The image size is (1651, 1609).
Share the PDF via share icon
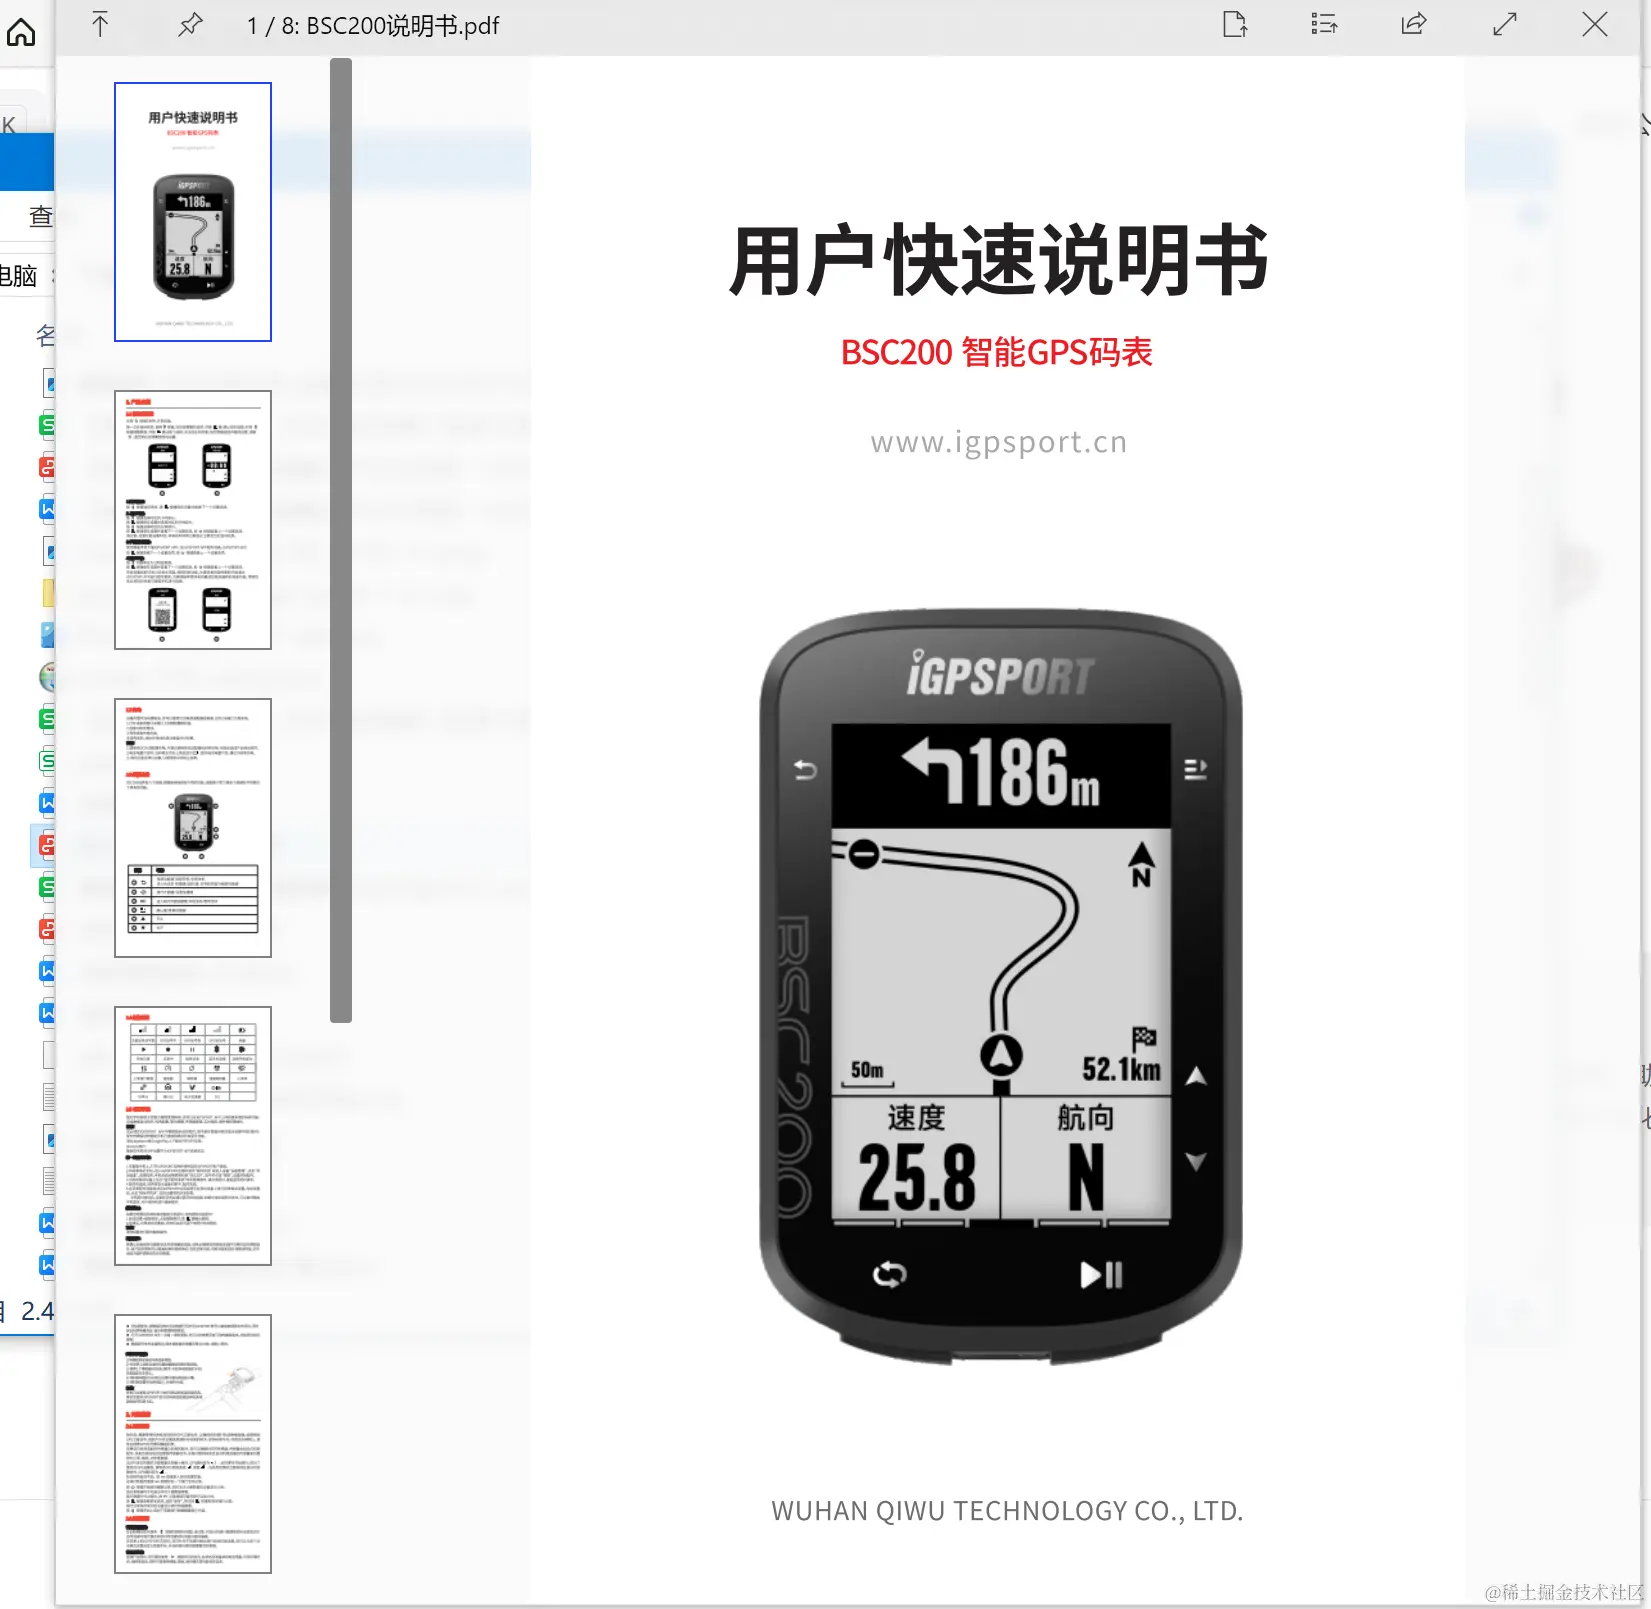(1414, 24)
